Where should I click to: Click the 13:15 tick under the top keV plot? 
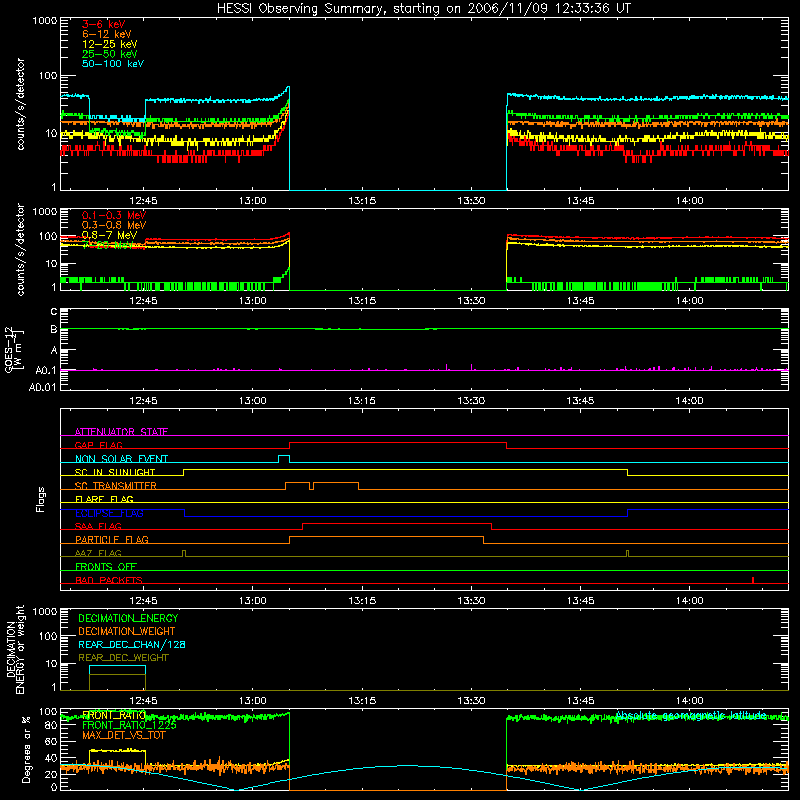click(362, 201)
